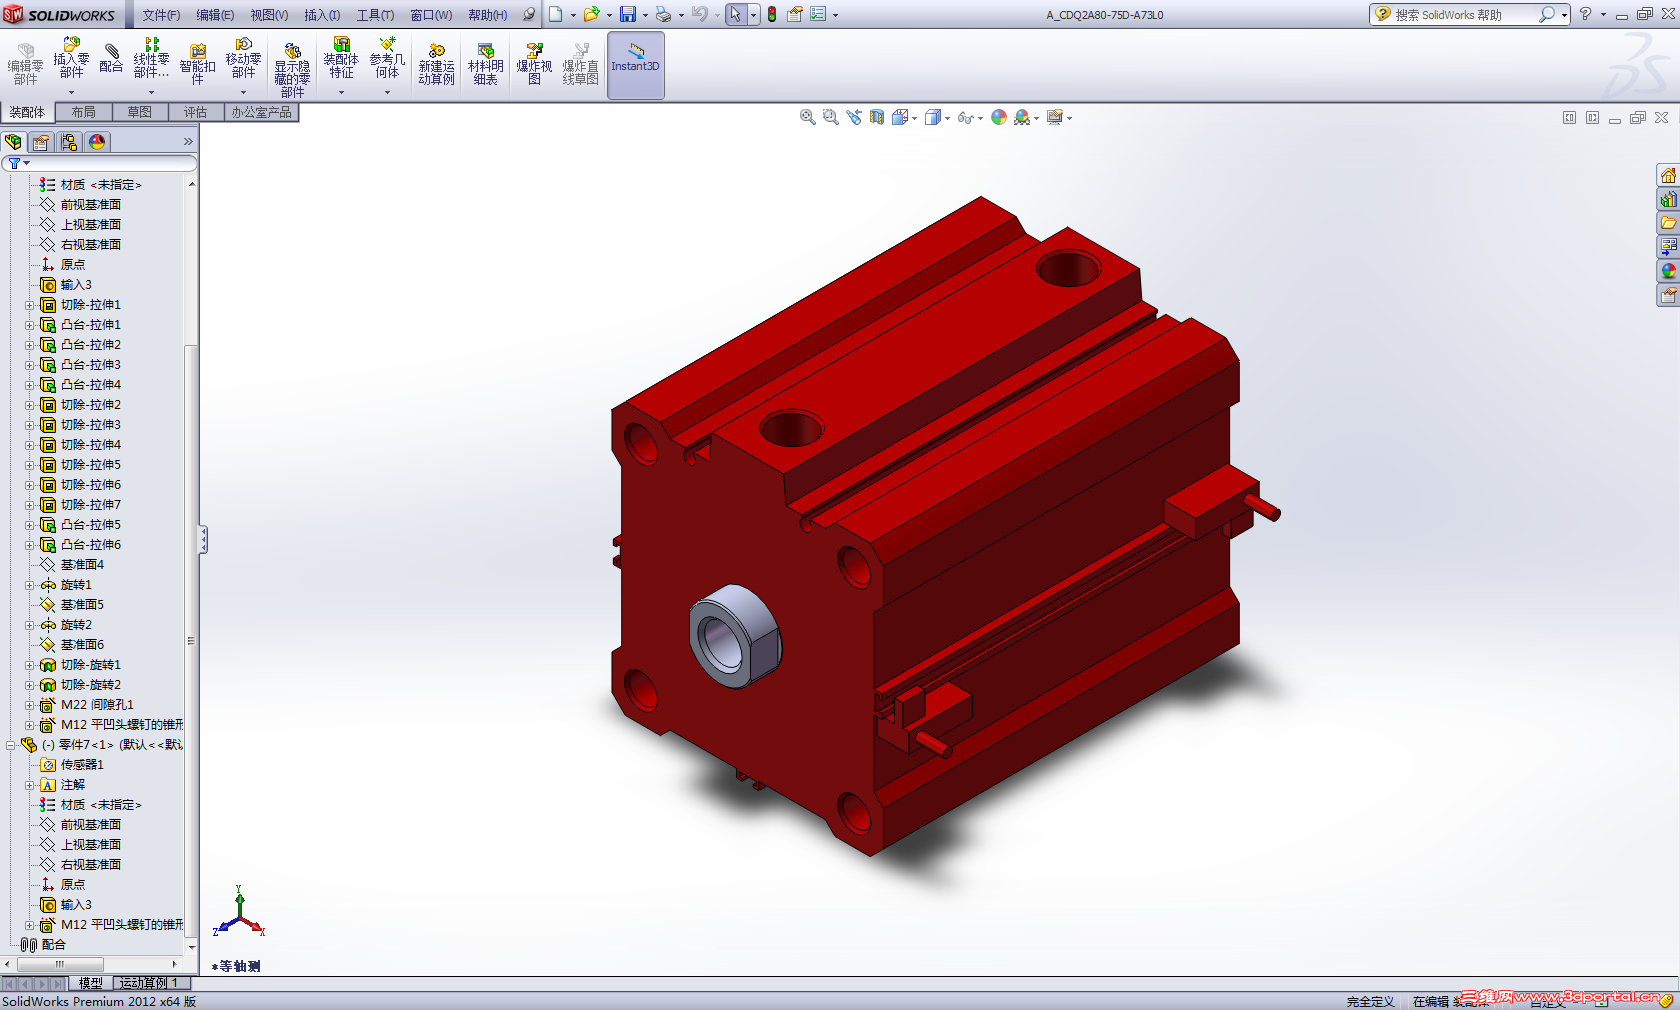Screen dimensions: 1680x1010
Task: Expand 切除-拉伸1 feature node
Action: pos(29,305)
